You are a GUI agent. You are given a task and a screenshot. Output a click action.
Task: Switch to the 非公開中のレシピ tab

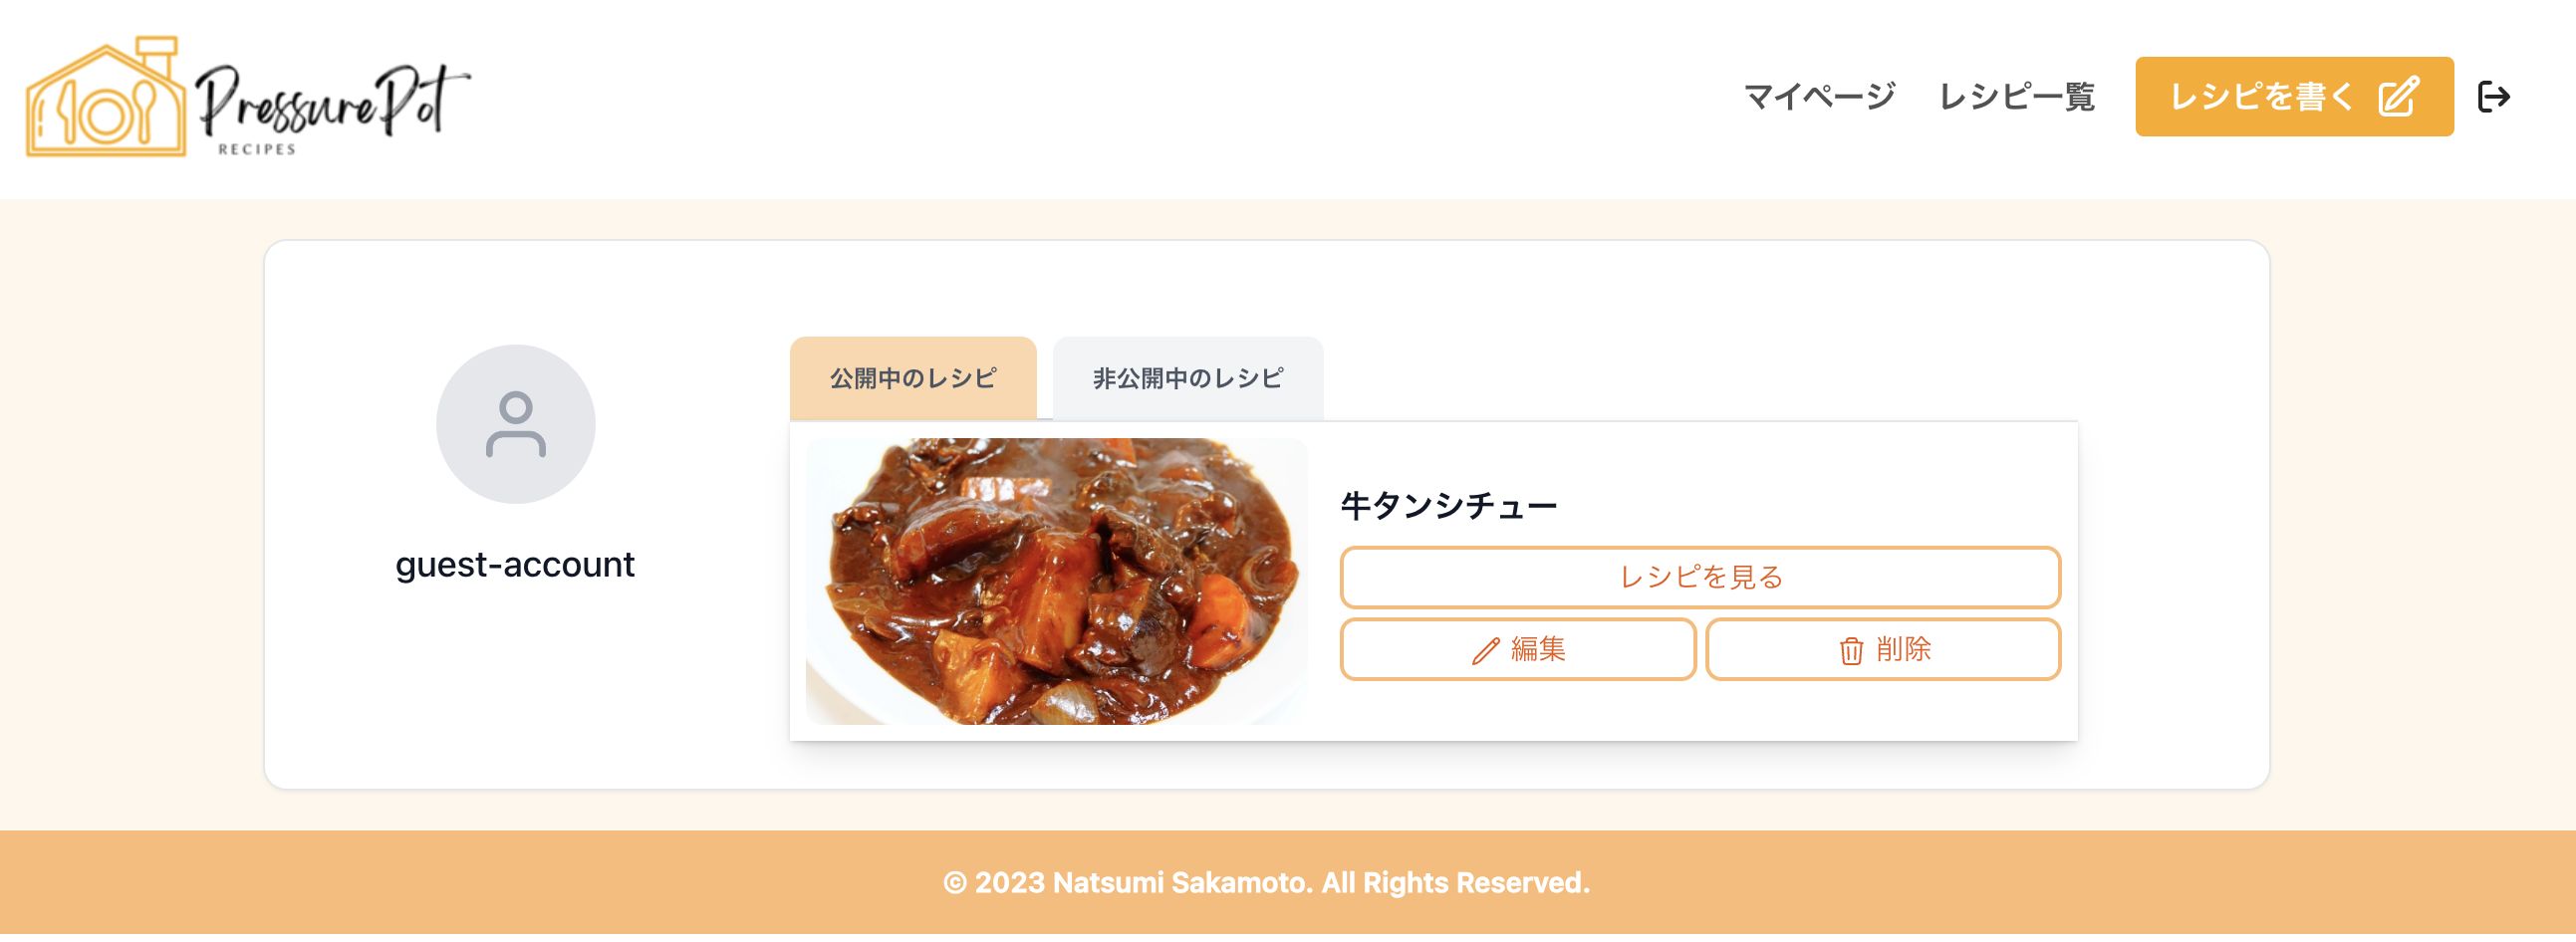point(1188,377)
